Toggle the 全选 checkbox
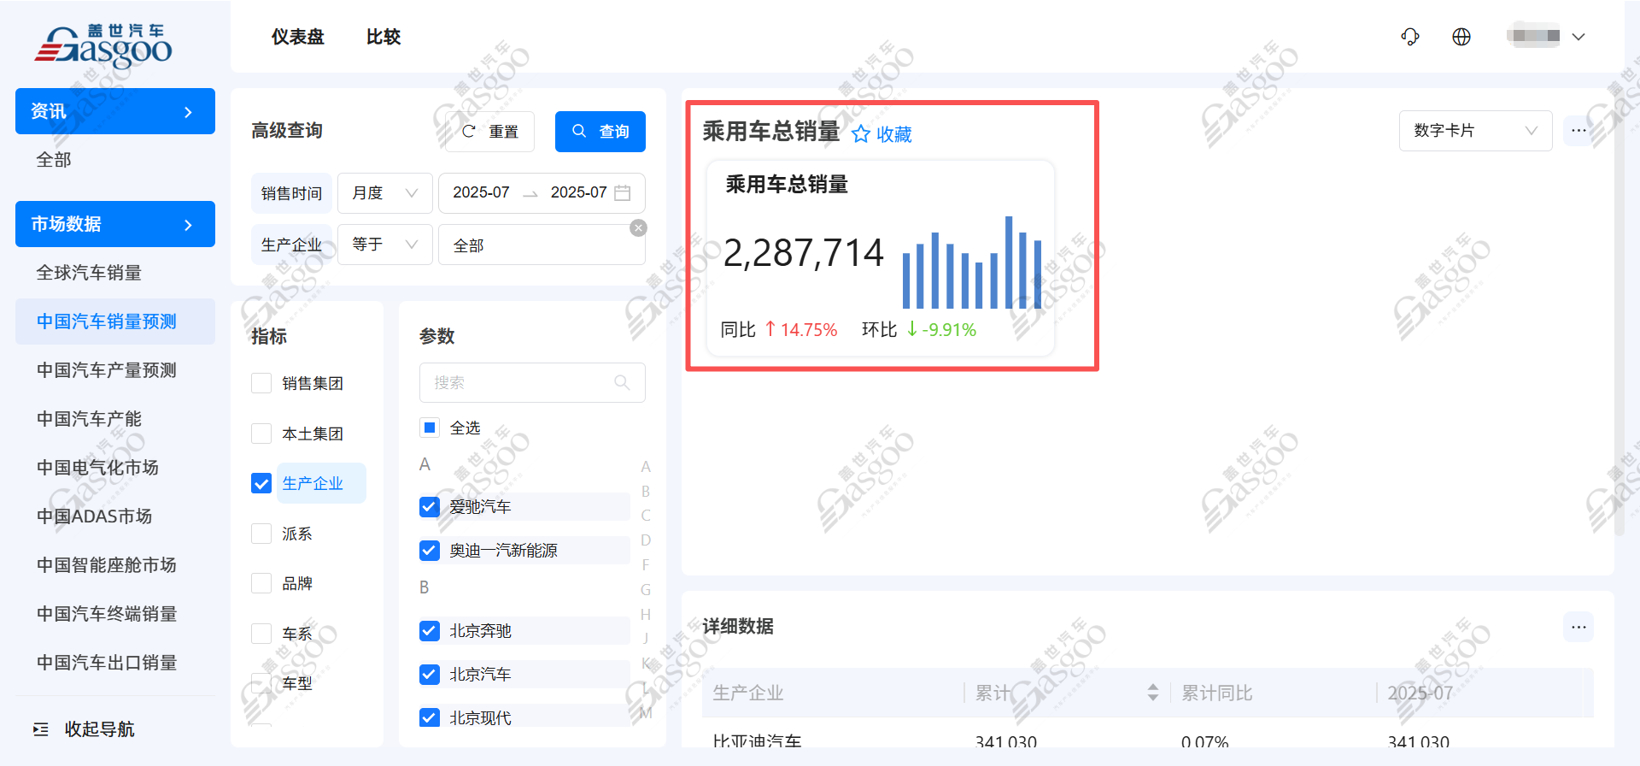1640x766 pixels. [430, 428]
